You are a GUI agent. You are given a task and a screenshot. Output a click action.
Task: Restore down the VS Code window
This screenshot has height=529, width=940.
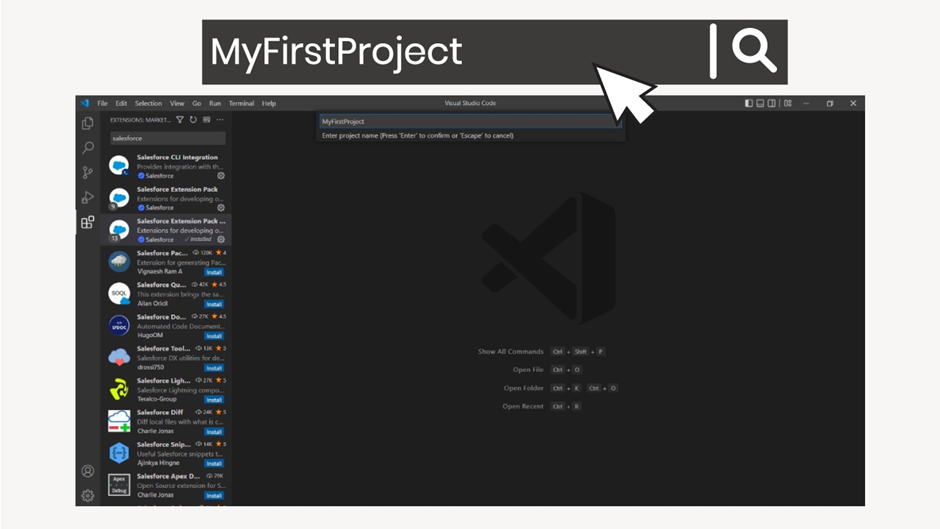point(830,103)
